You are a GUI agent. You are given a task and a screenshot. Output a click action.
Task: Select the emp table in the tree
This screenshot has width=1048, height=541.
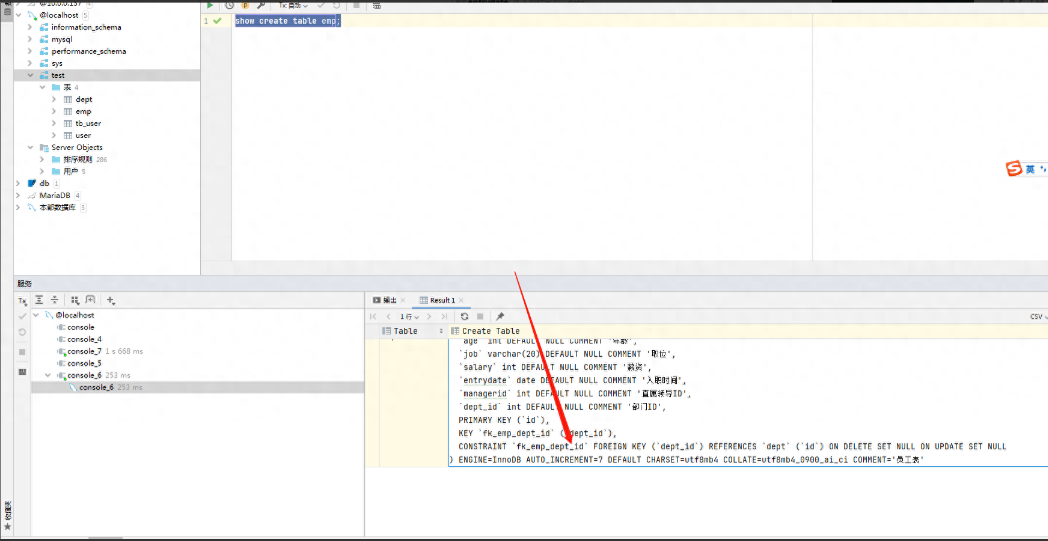coord(84,112)
